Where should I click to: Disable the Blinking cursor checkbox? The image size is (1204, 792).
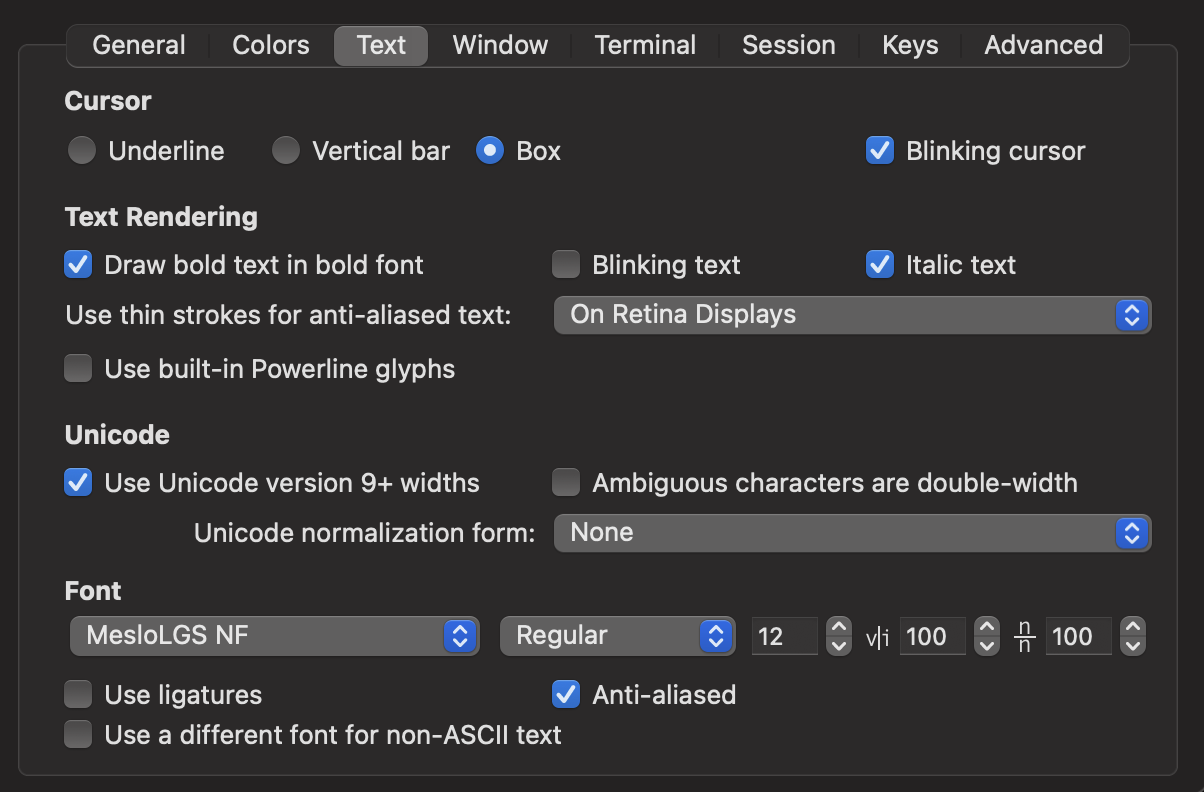tap(879, 150)
